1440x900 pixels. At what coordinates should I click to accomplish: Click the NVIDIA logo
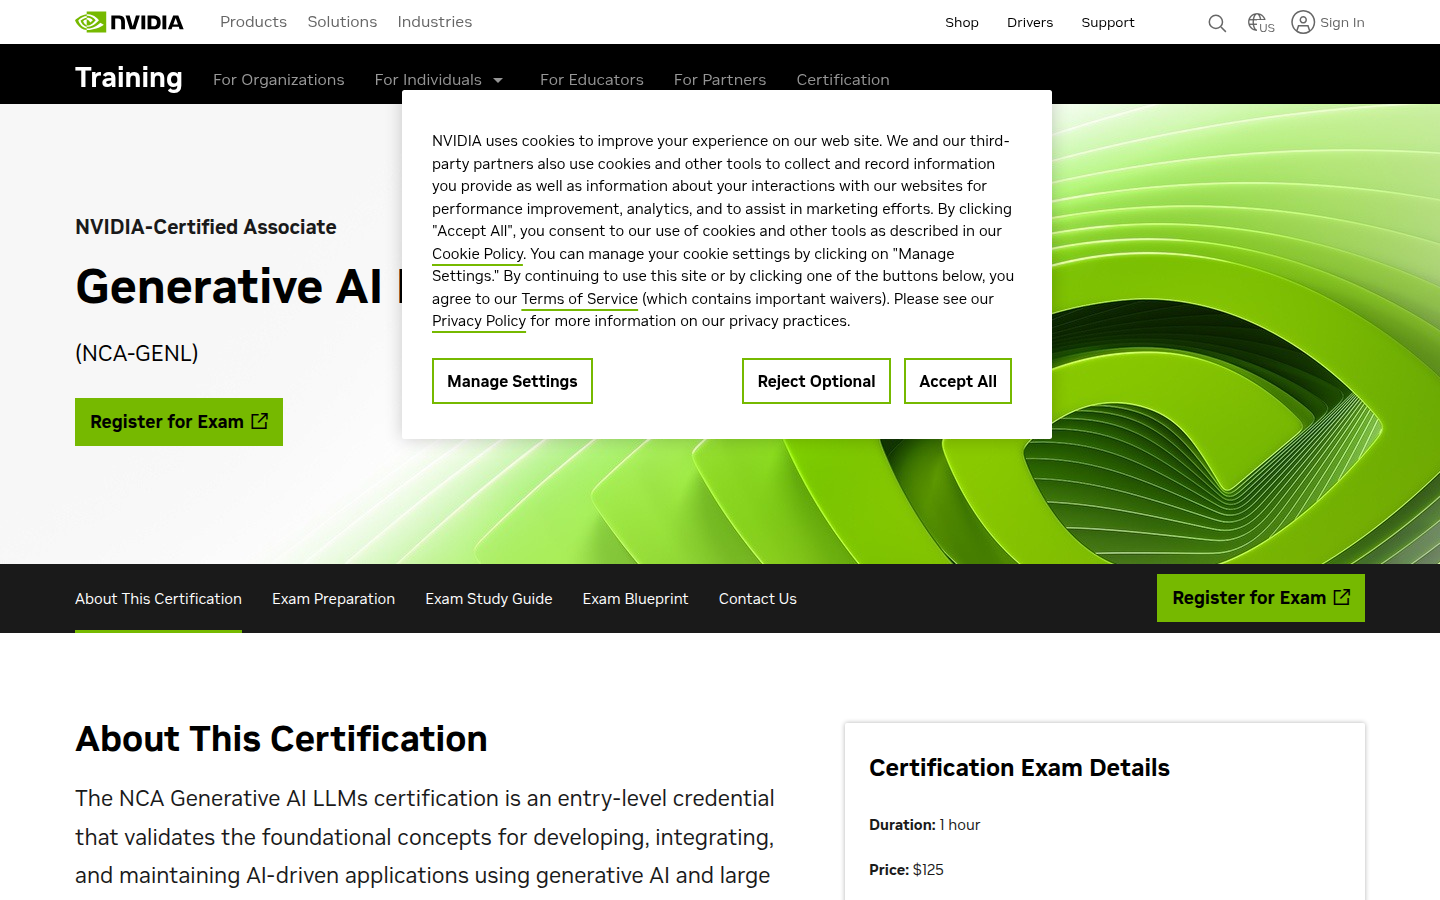tap(129, 22)
